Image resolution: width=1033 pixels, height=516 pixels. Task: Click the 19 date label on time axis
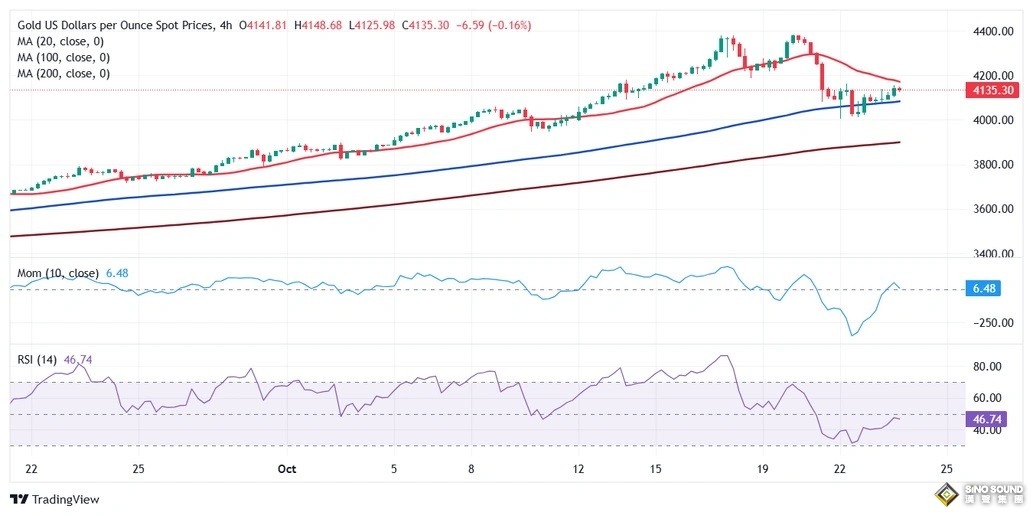(x=763, y=468)
